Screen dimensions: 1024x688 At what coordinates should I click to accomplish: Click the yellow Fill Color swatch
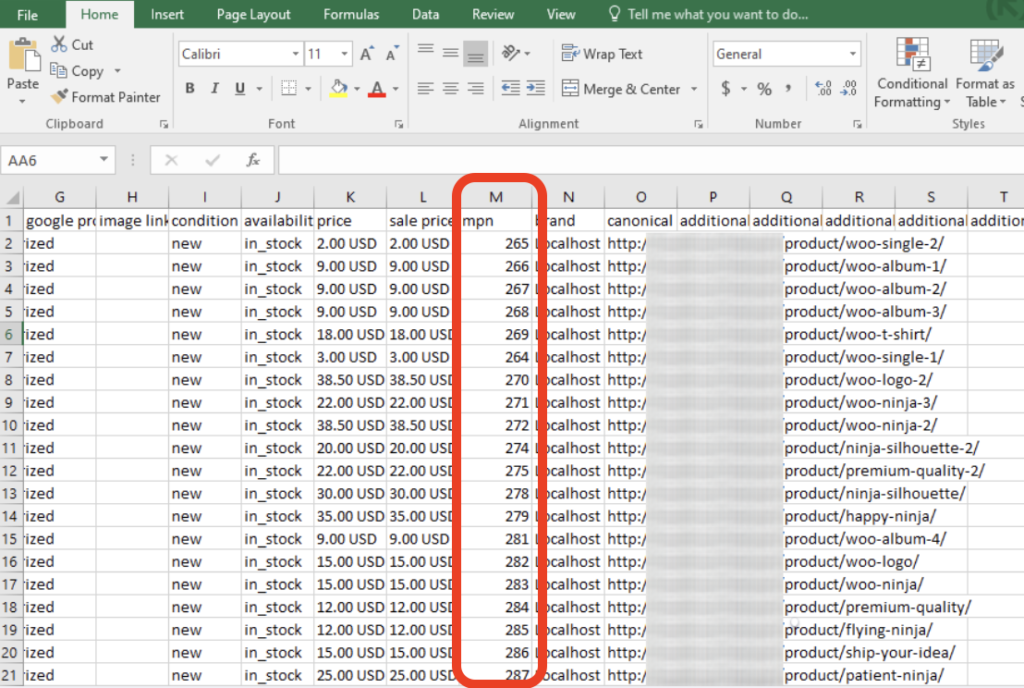[338, 89]
